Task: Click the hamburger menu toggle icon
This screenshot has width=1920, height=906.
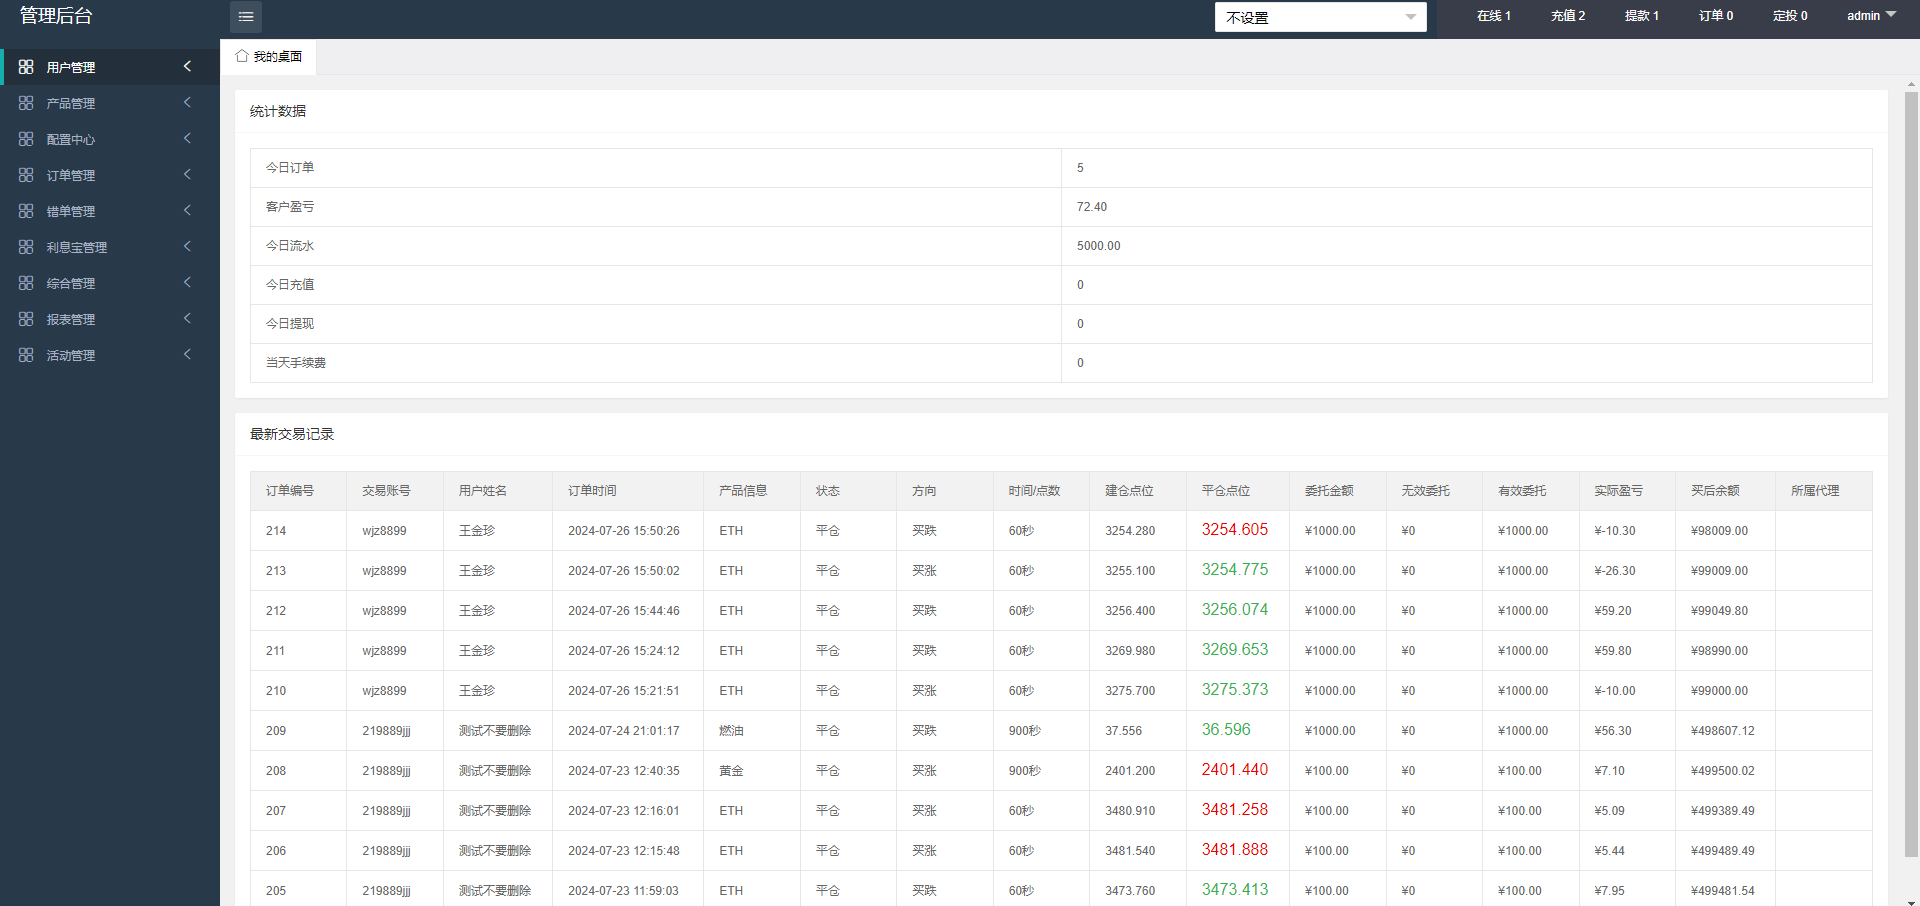Action: (245, 17)
